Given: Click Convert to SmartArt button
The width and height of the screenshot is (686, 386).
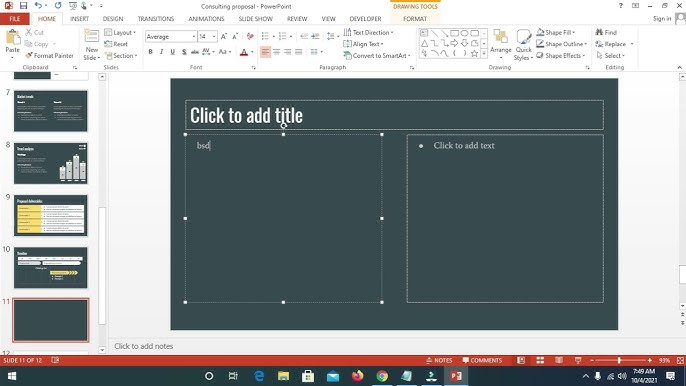Looking at the screenshot, I should coord(377,56).
